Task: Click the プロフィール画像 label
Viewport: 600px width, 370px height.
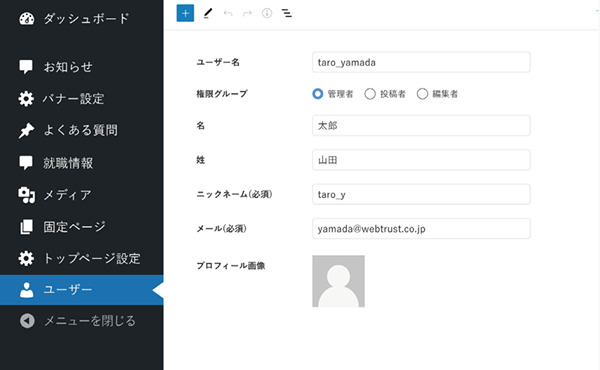Action: (x=231, y=266)
